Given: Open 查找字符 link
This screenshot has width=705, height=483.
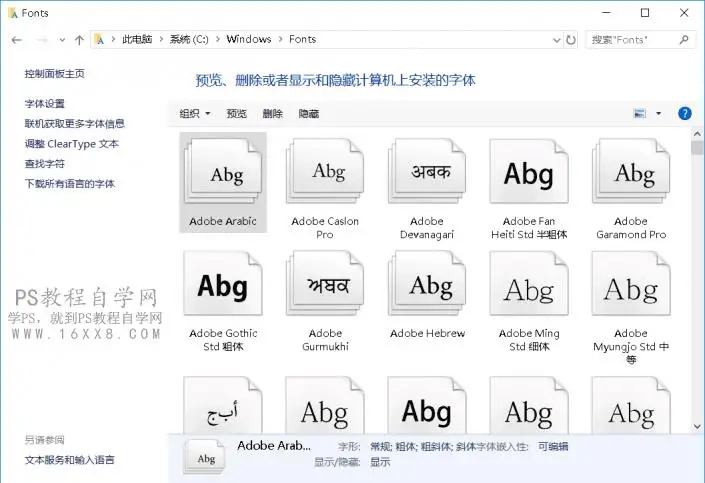Looking at the screenshot, I should (x=45, y=164).
